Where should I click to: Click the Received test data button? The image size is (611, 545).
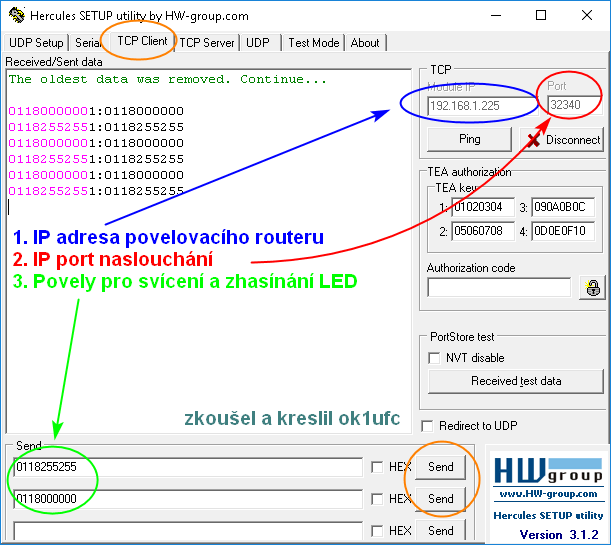(x=515, y=381)
